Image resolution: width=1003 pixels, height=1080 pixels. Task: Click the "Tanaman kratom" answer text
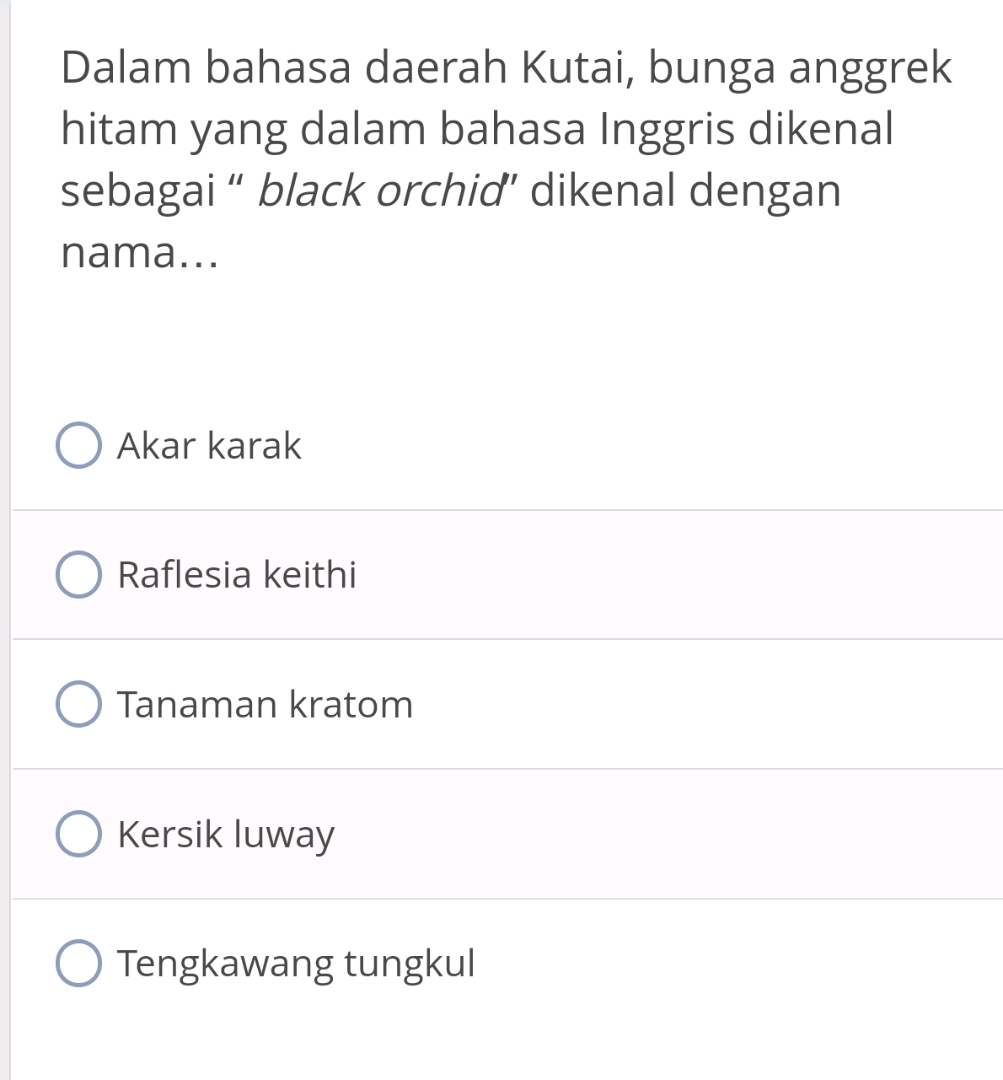click(x=265, y=704)
